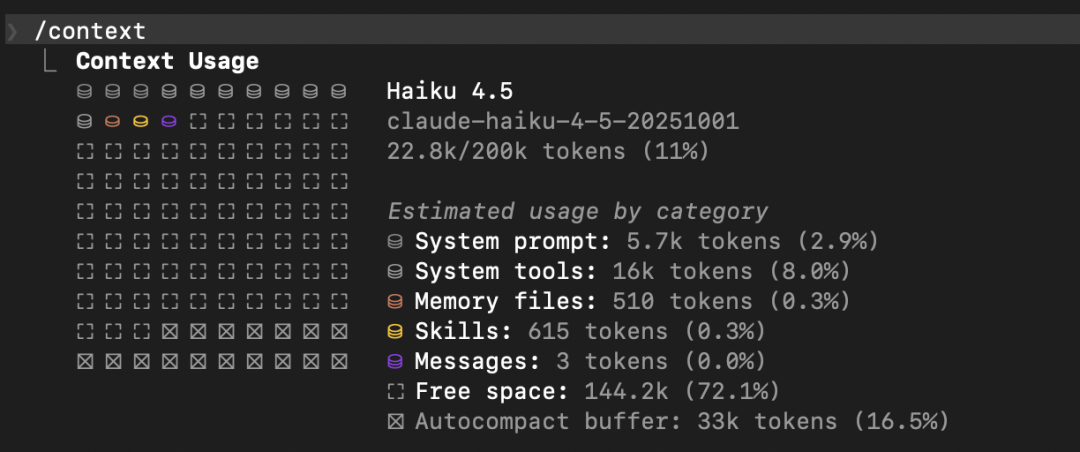Click the System prompt legend icon
This screenshot has width=1080, height=452.
point(395,242)
